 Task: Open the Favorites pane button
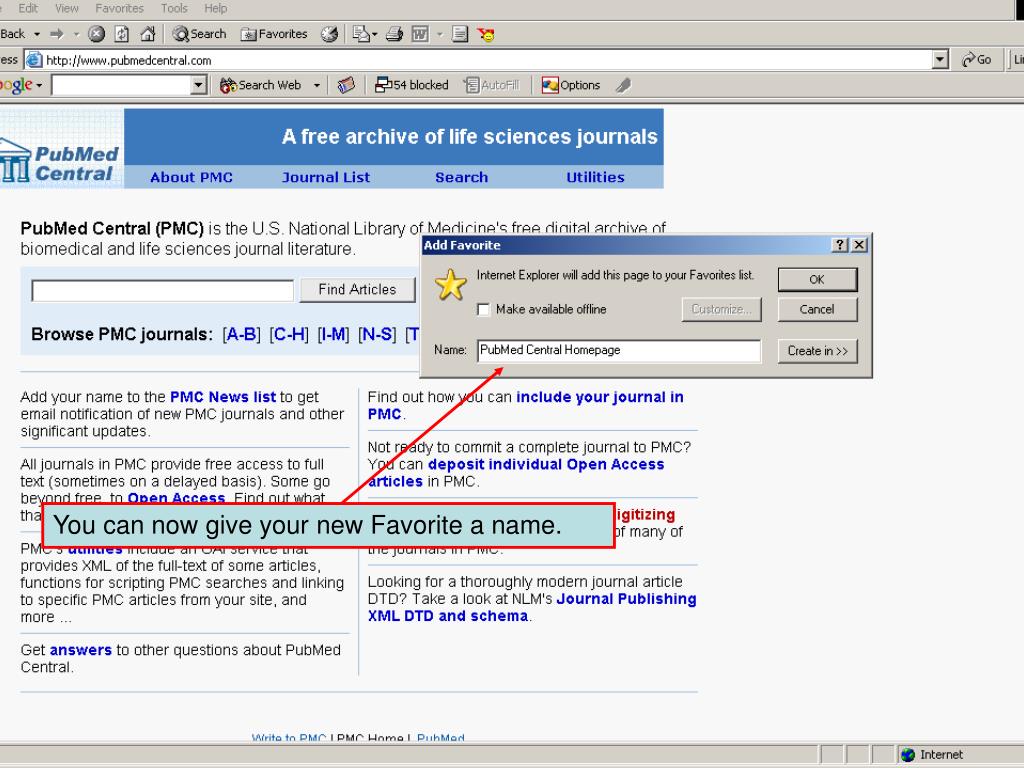click(x=274, y=34)
